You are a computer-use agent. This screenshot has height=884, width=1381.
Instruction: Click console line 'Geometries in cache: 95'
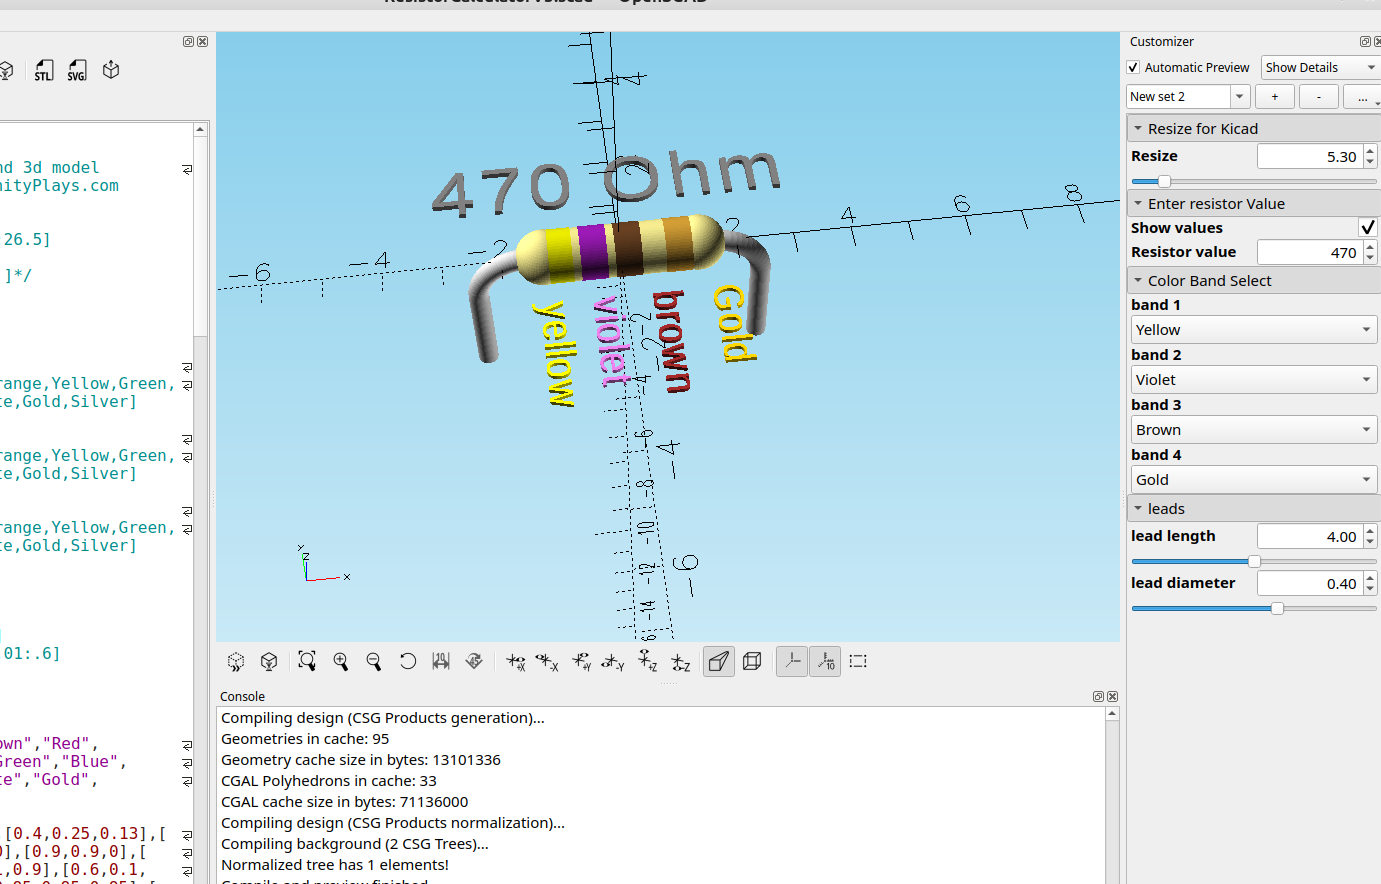coord(305,739)
